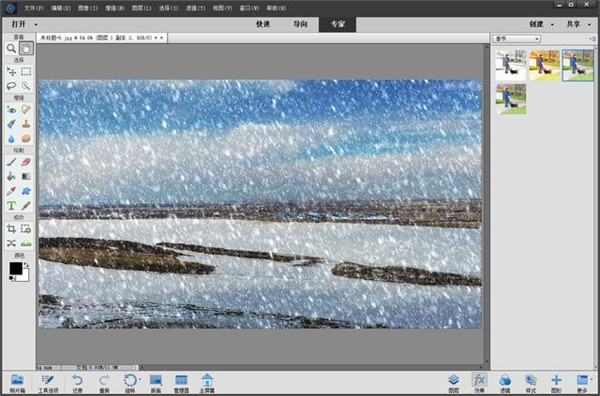The width and height of the screenshot is (600, 396).
Task: Select the Eraser tool
Action: (x=26, y=162)
